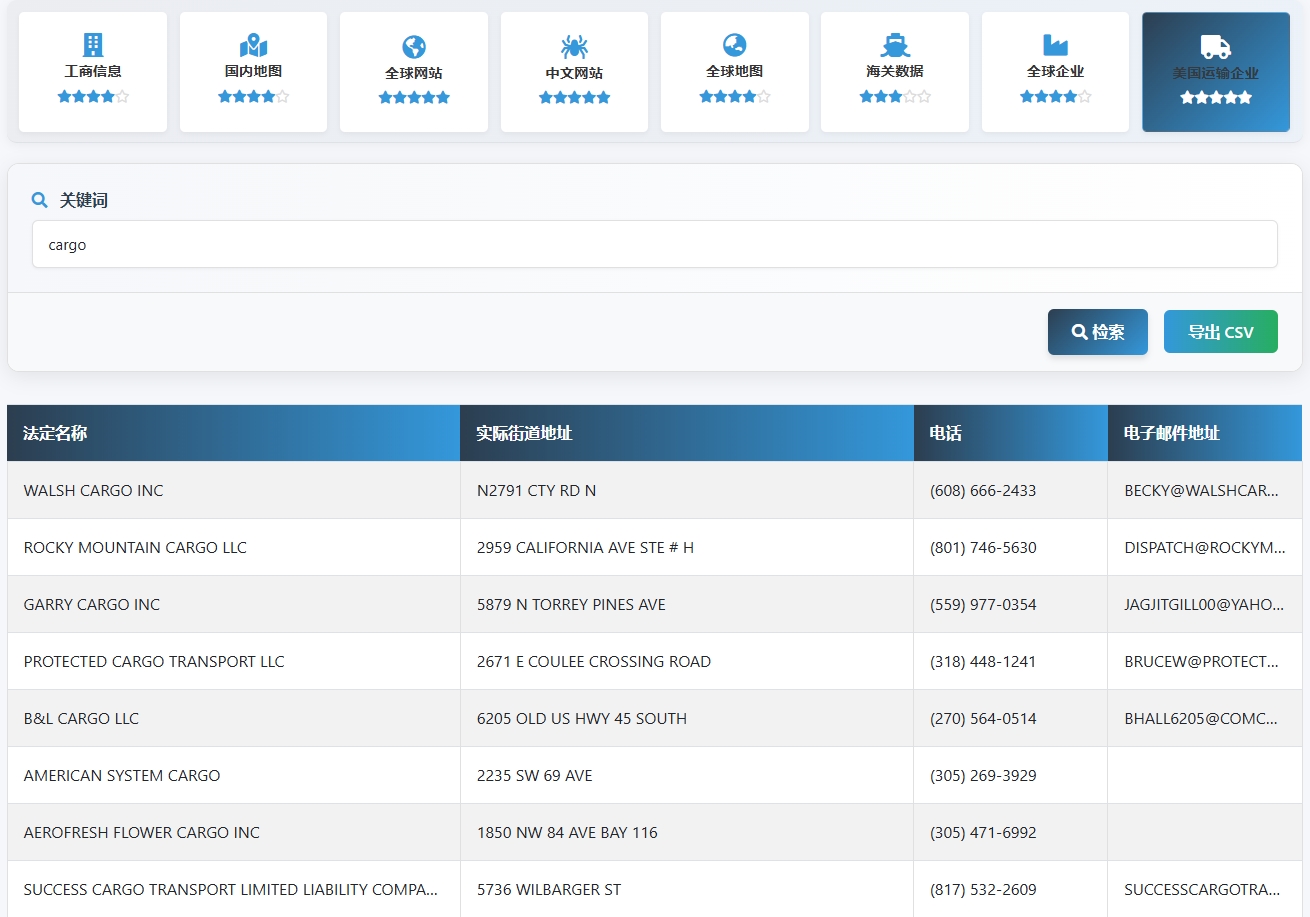
Task: Click the globe icon above 全球地图
Action: pyautogui.click(x=735, y=45)
